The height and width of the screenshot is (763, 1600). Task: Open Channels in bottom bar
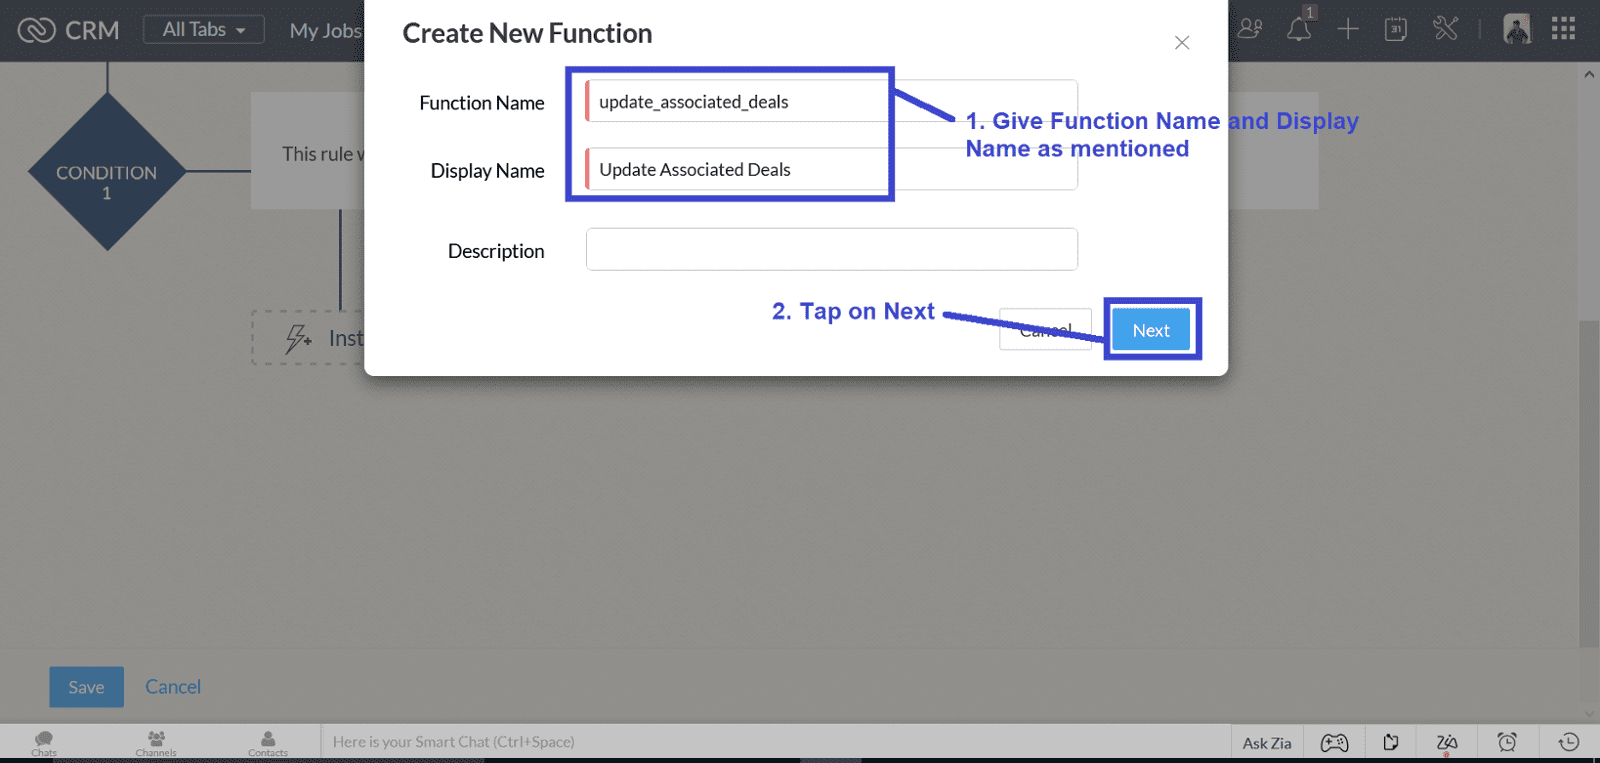tap(156, 742)
